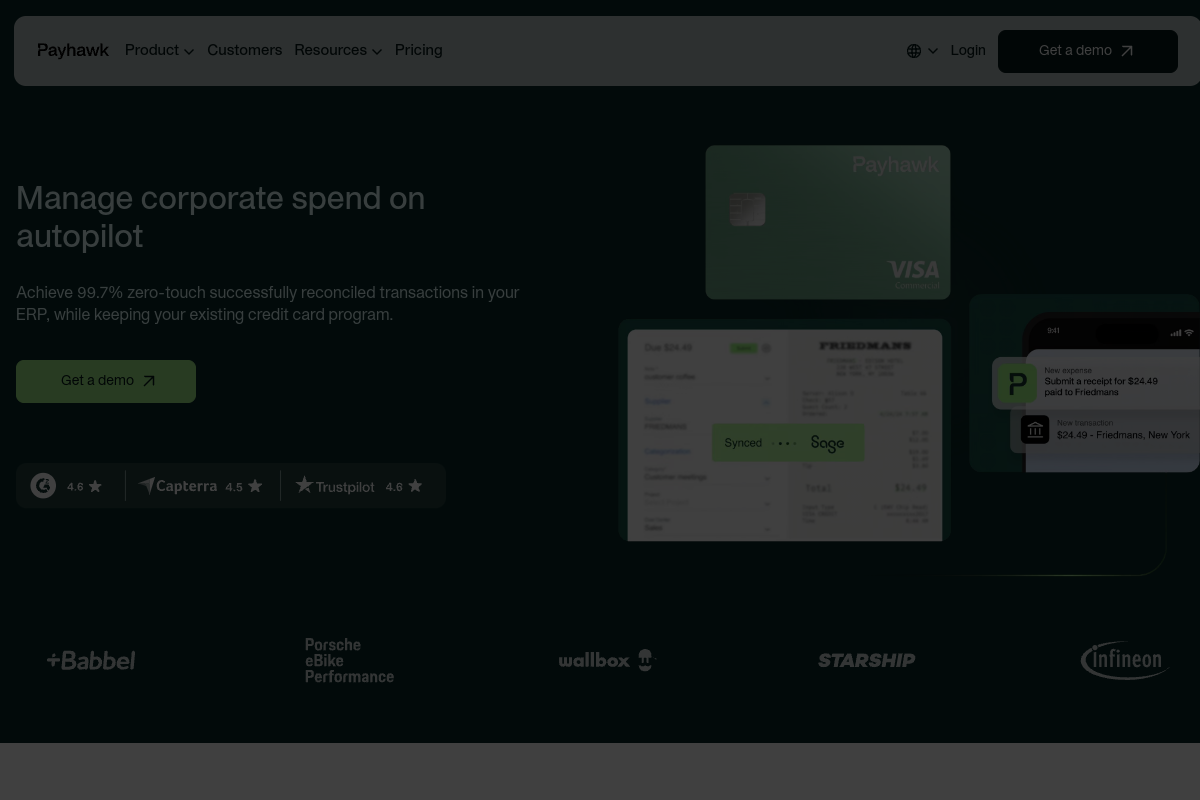1200x800 pixels.
Task: Click the green hero Get a demo button
Action: [x=106, y=381]
